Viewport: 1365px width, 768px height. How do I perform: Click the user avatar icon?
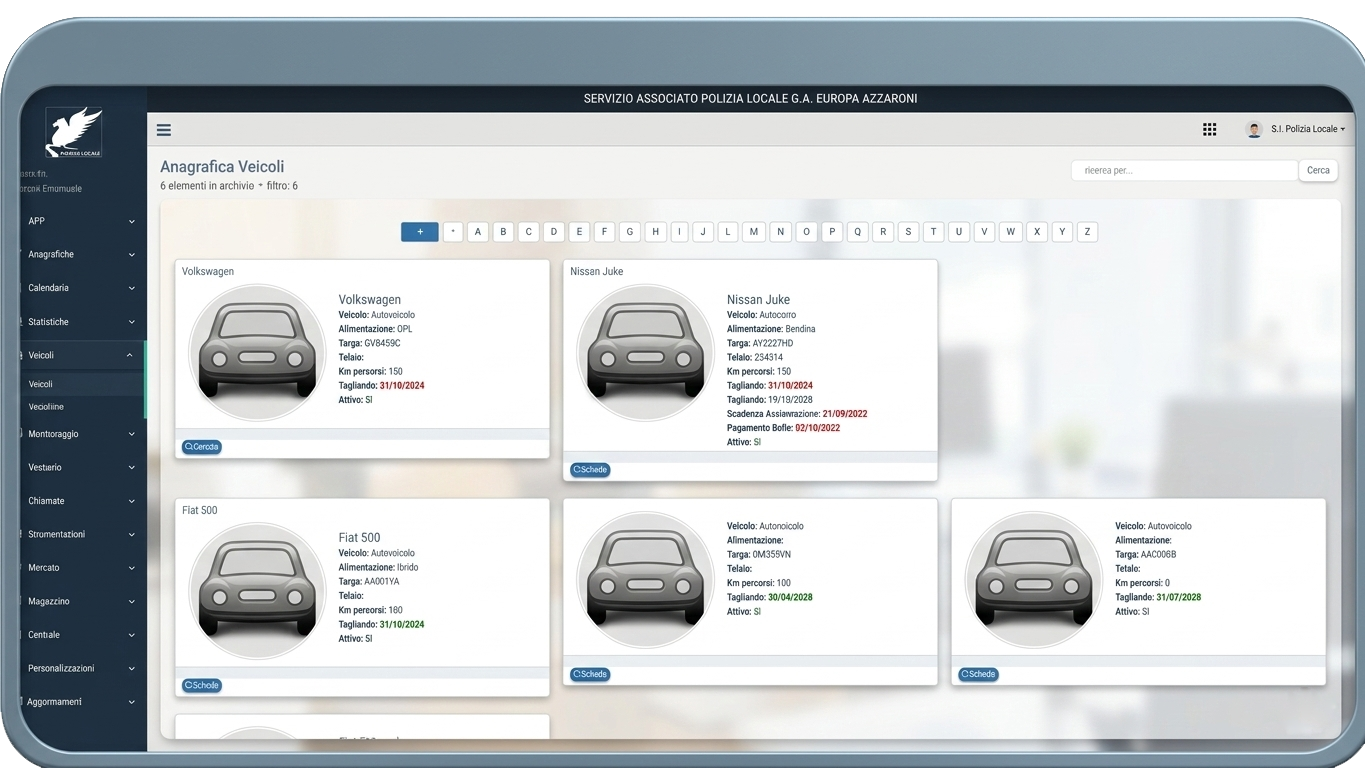[x=1254, y=129]
